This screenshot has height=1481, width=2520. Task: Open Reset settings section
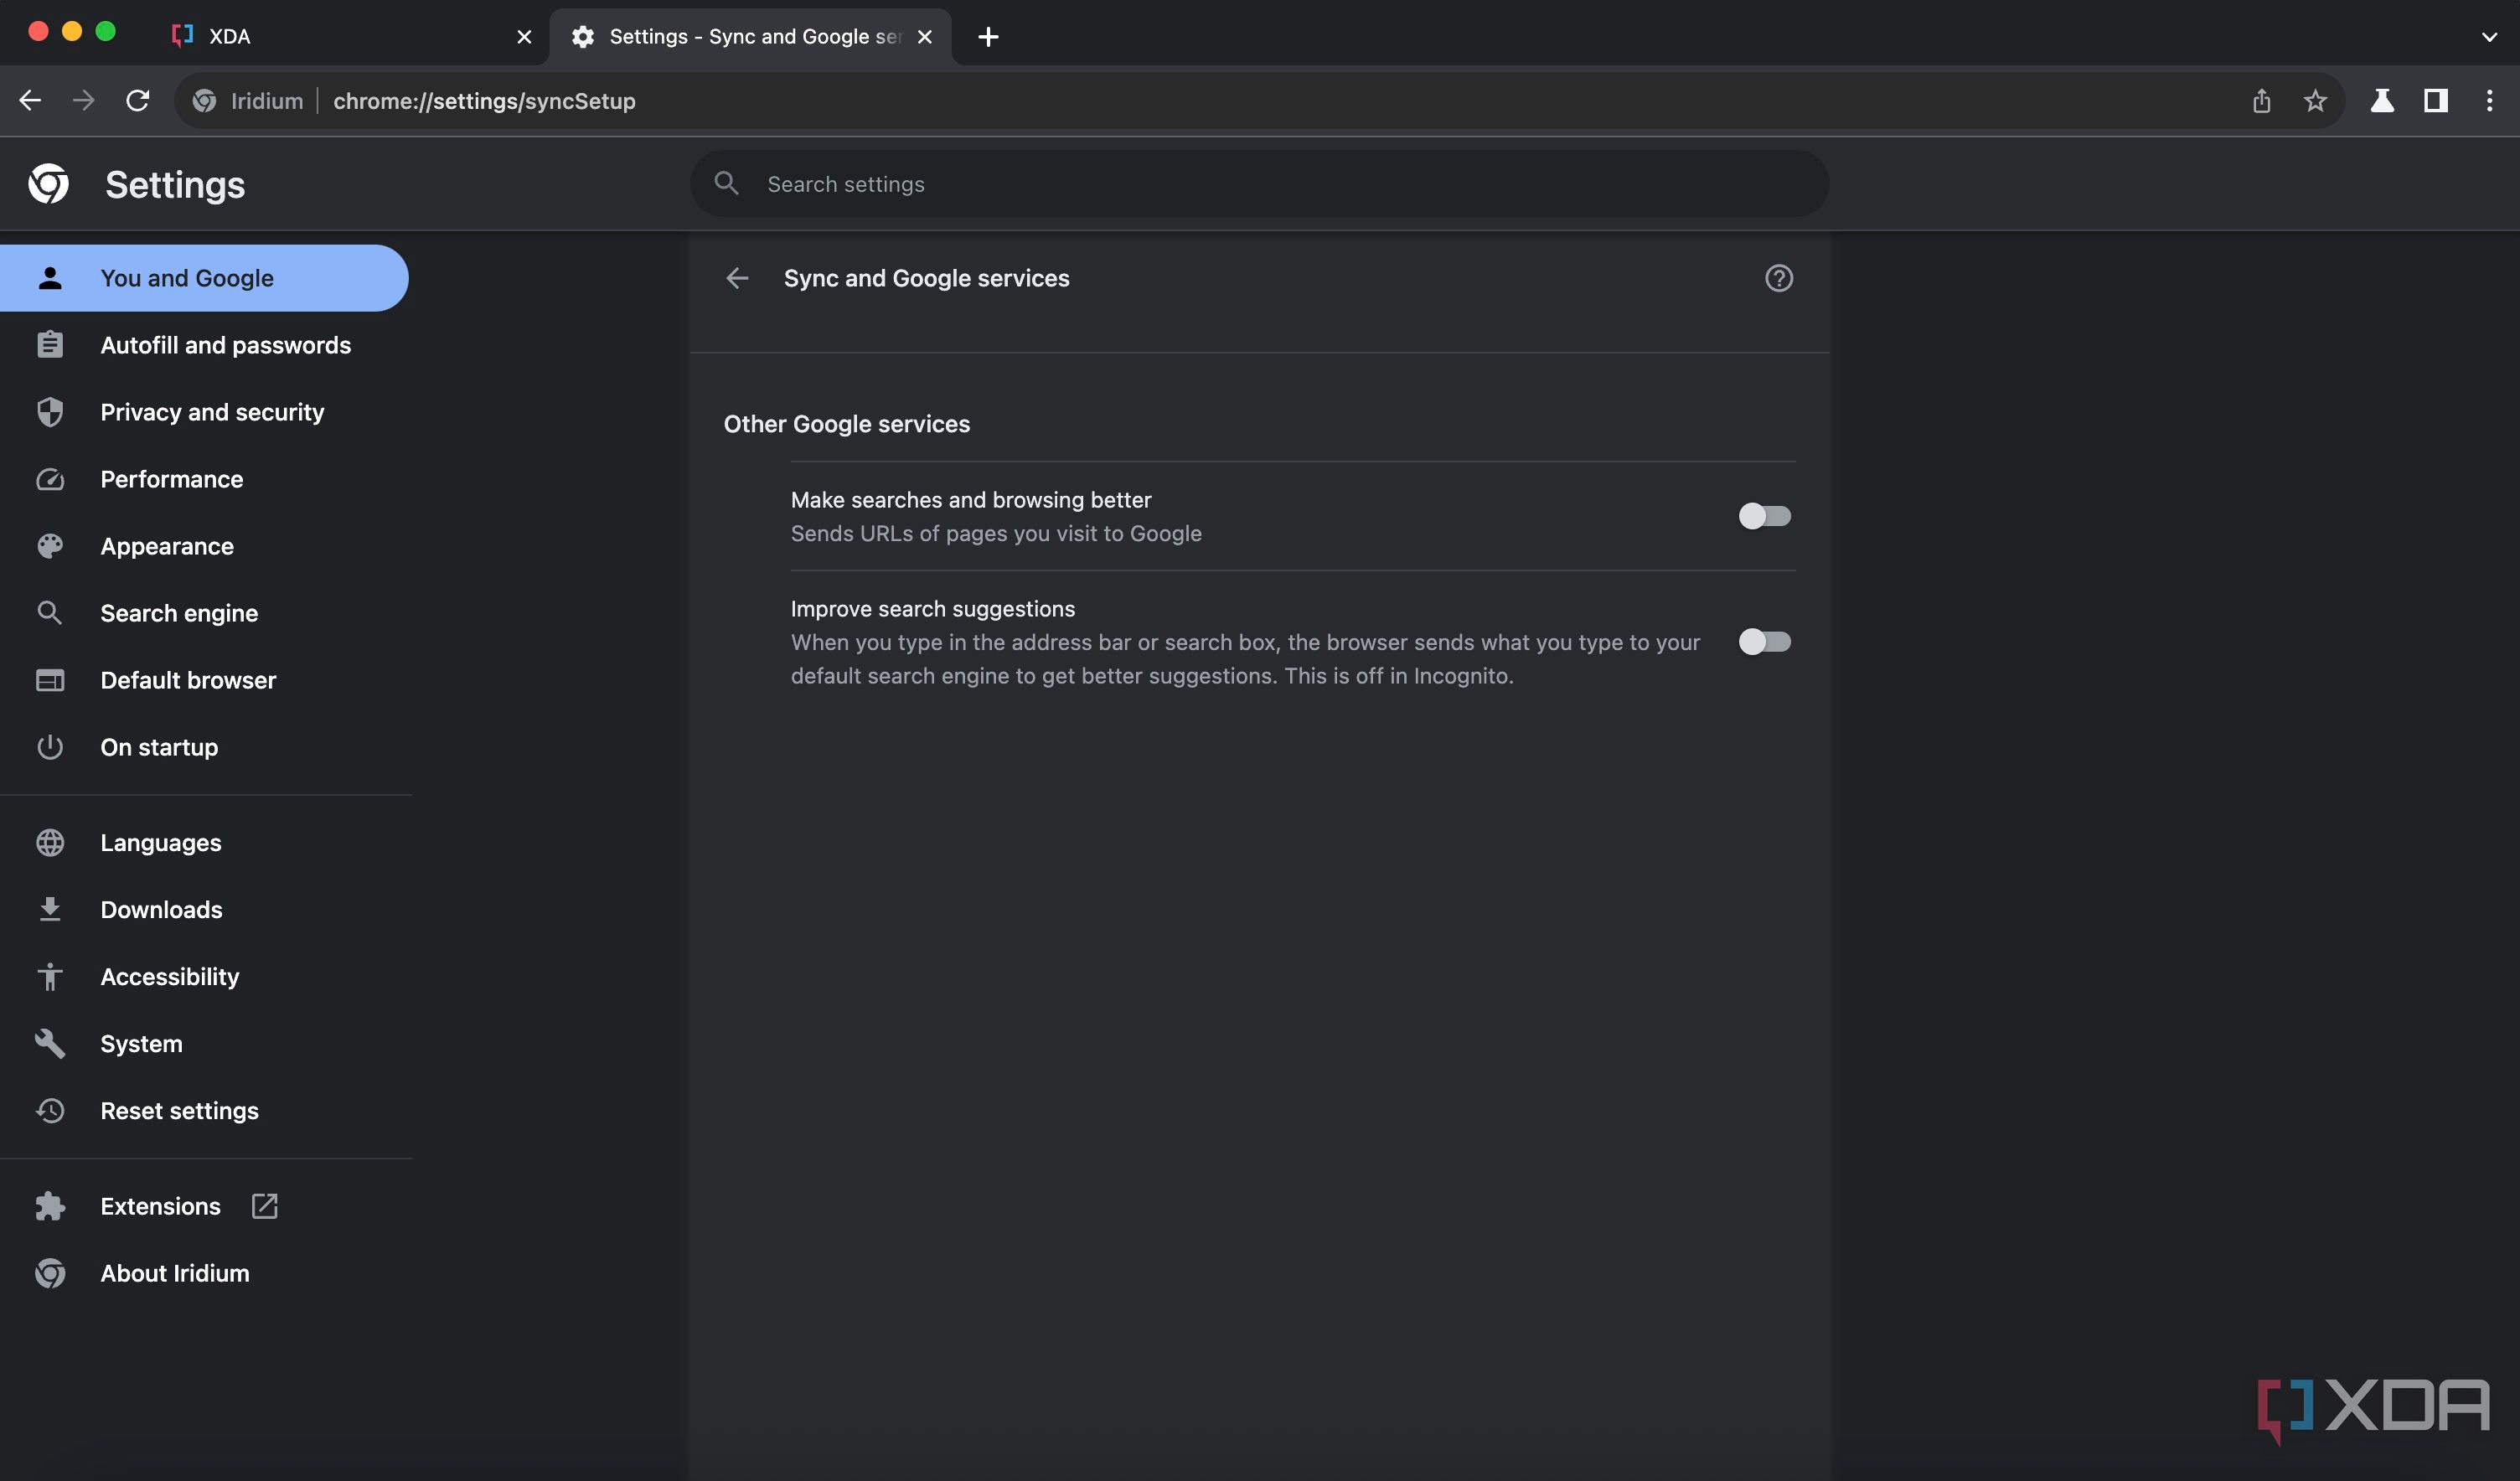tap(204, 1111)
